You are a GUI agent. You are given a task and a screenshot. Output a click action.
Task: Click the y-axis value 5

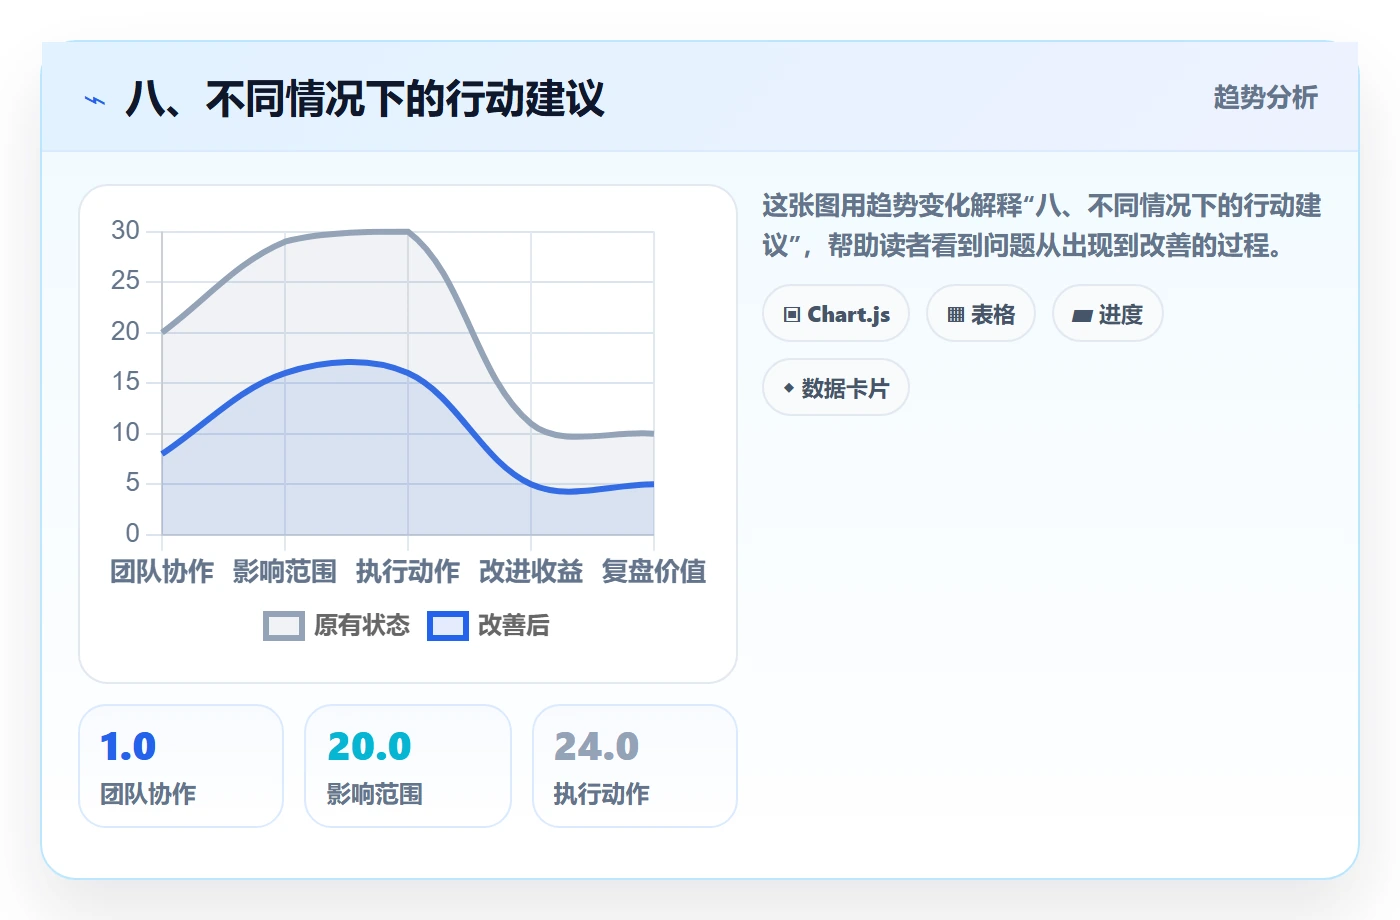pyautogui.click(x=132, y=483)
